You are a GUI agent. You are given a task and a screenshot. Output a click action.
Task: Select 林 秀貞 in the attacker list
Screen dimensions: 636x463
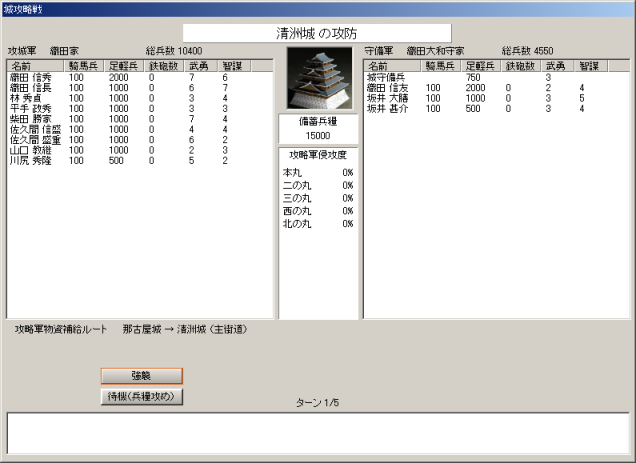pos(29,98)
